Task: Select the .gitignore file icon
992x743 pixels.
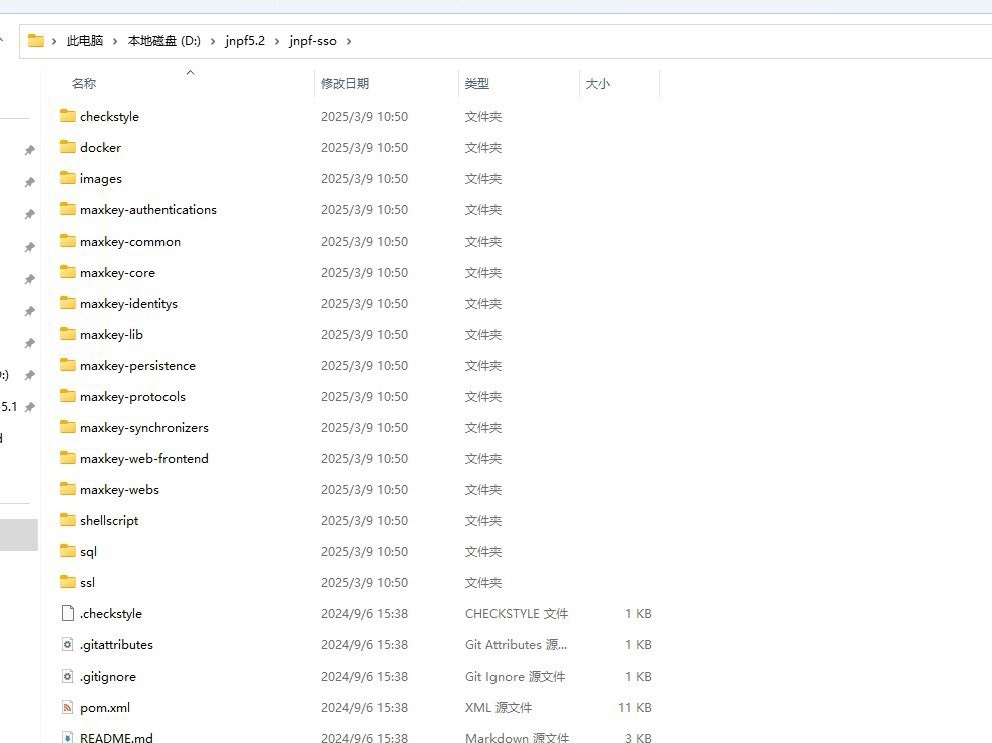Action: click(x=68, y=677)
